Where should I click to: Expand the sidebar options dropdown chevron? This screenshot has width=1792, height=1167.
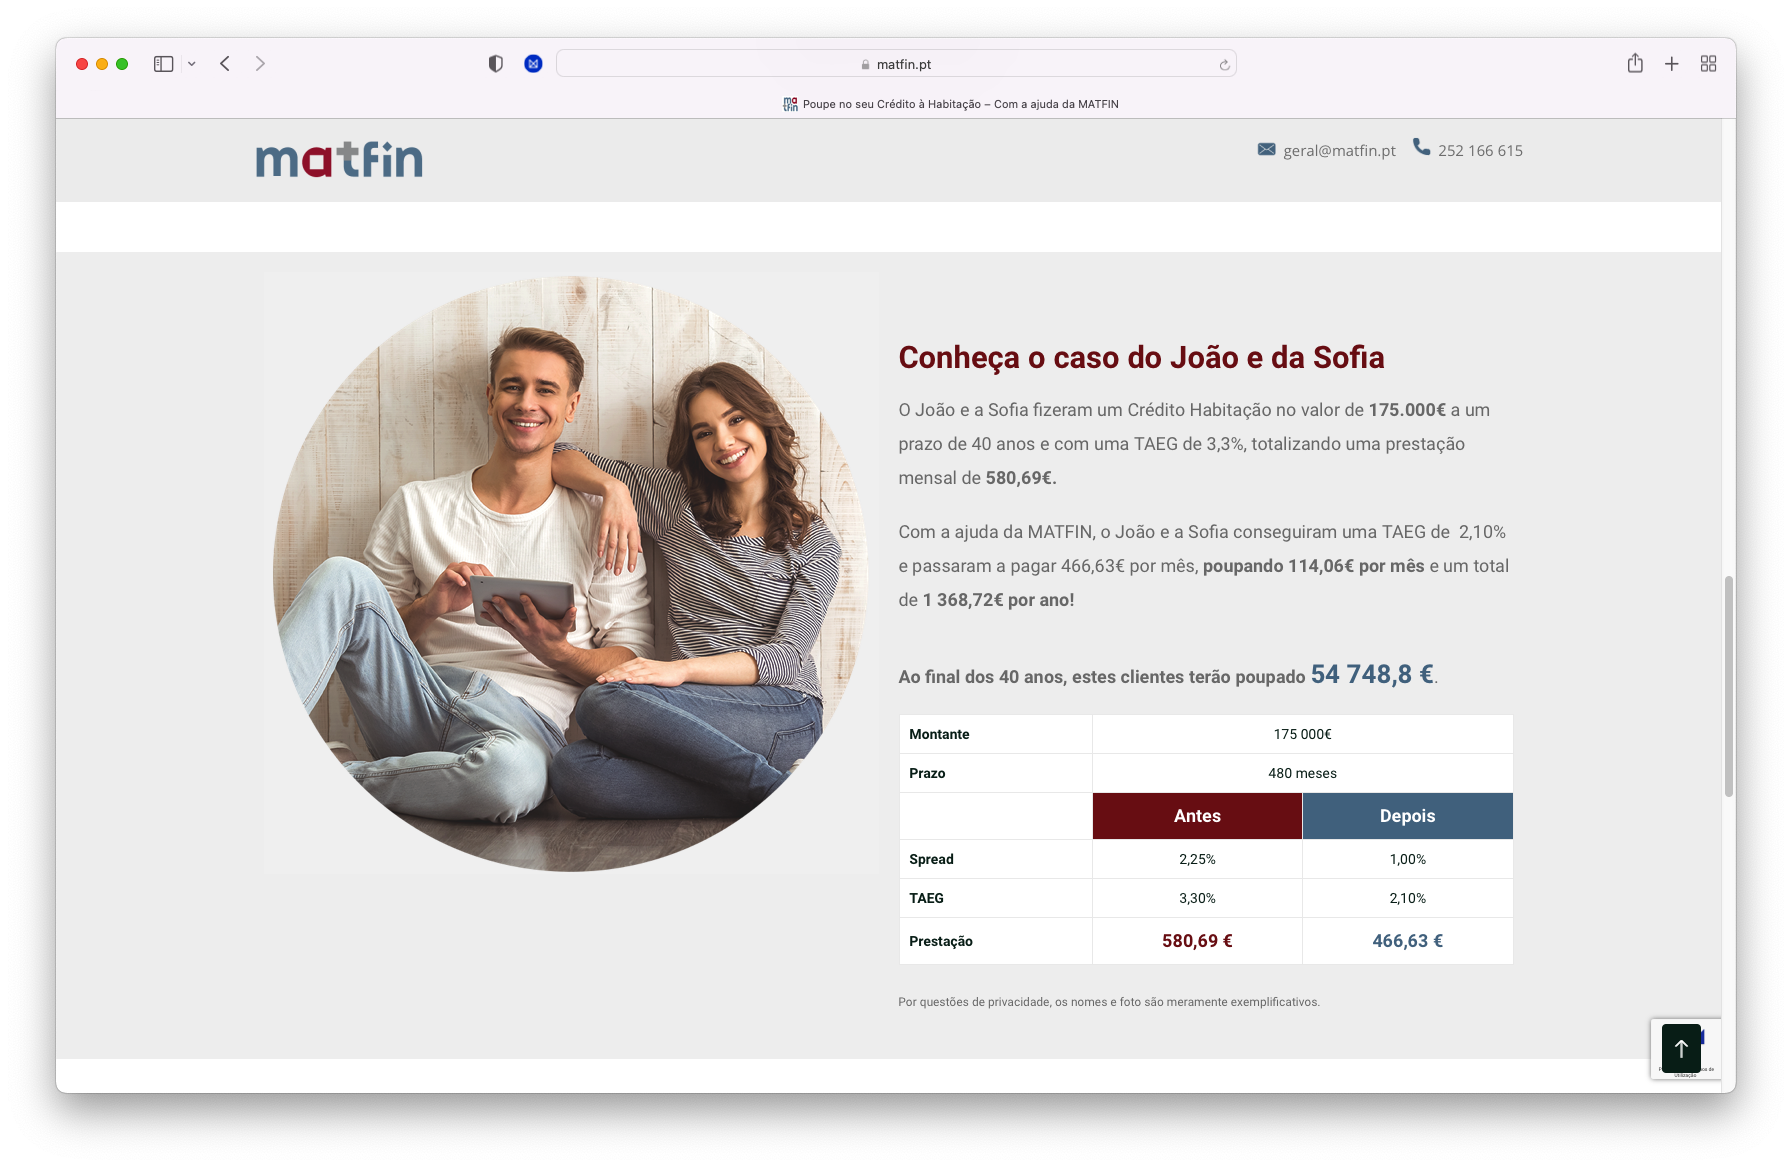point(192,64)
